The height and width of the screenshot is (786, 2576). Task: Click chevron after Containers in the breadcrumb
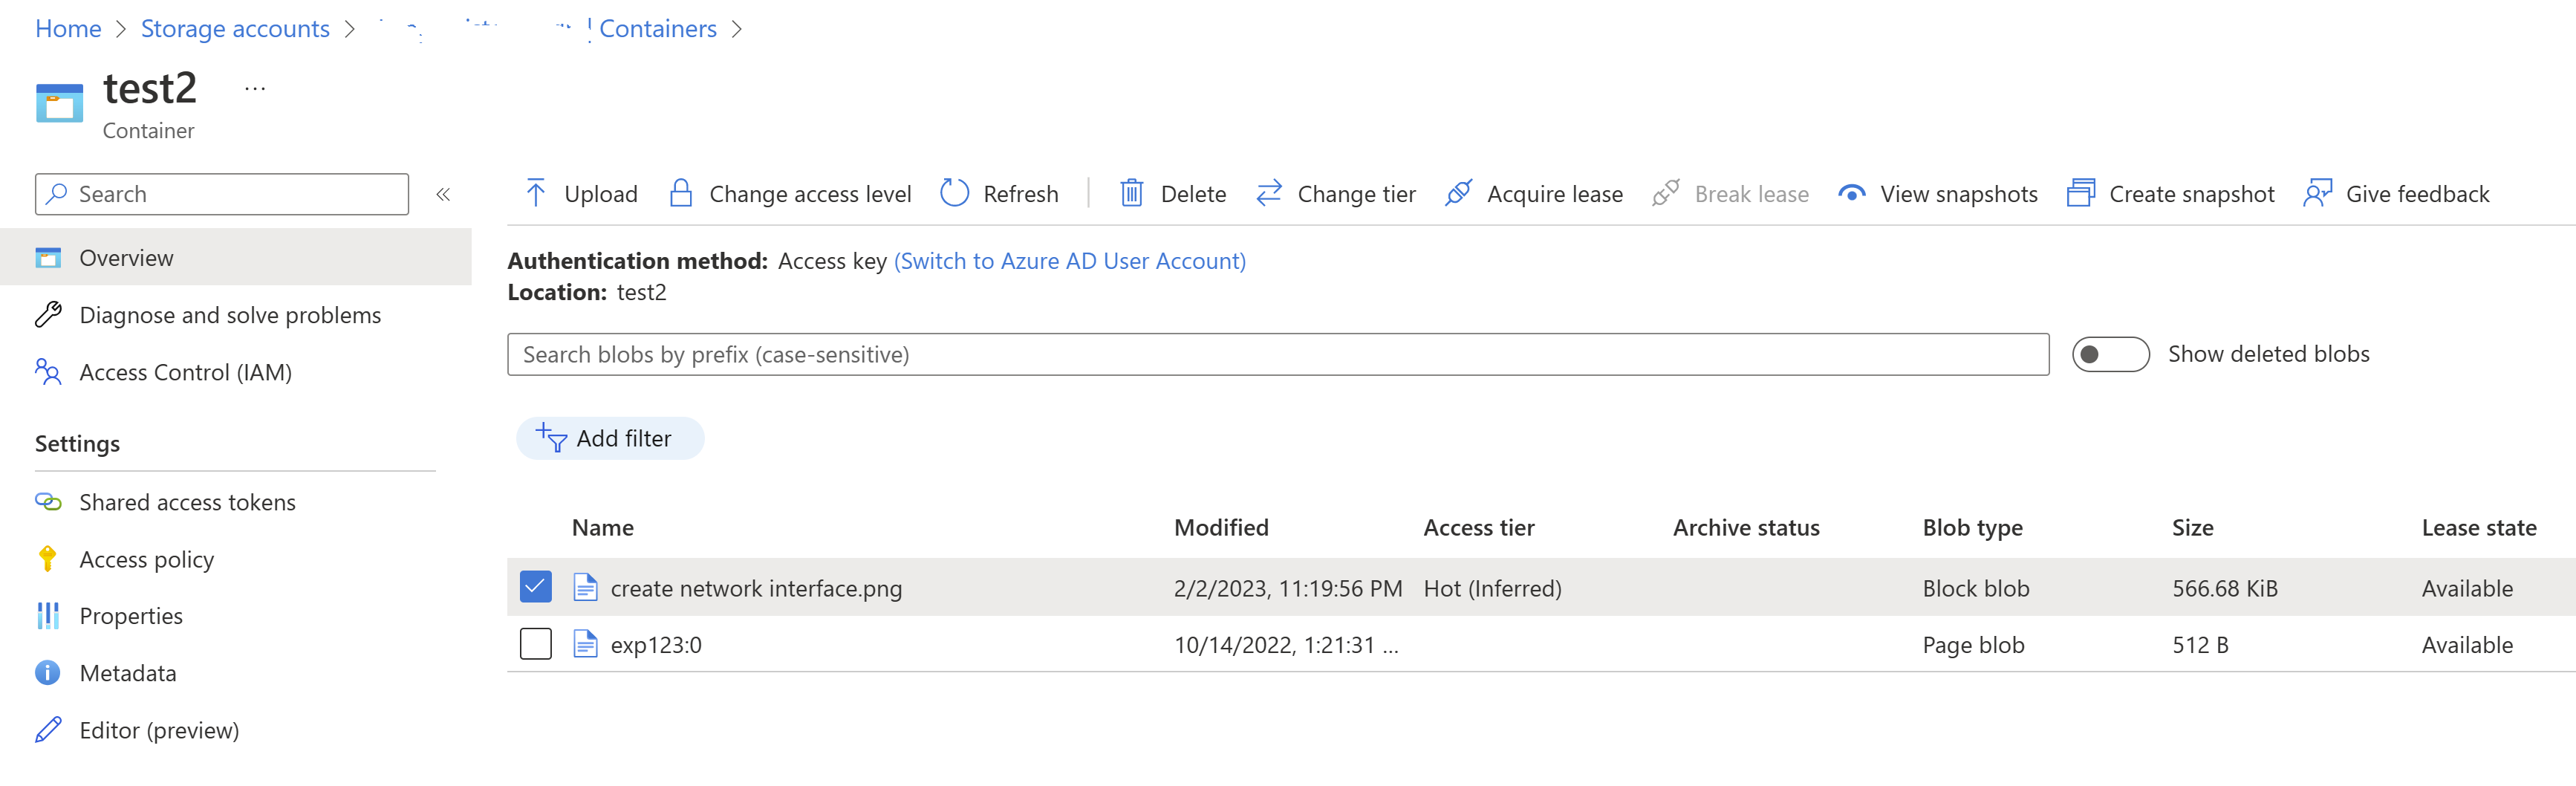pyautogui.click(x=737, y=29)
